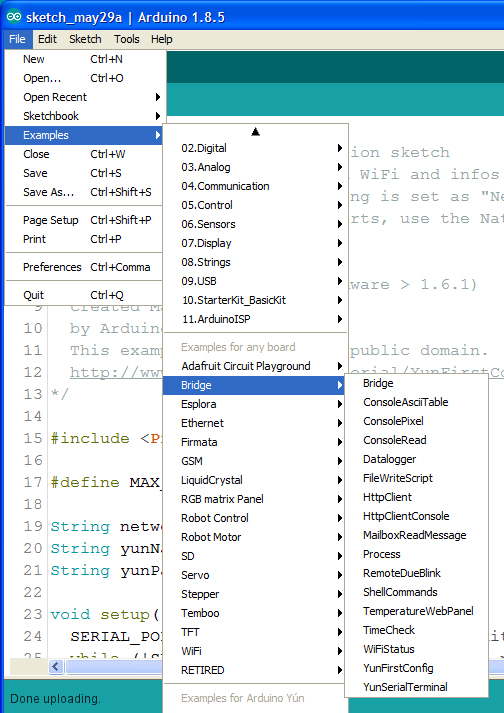Screen dimensions: 504x713
Task: Click the Arduino logo in the title bar
Action: pos(14,17)
